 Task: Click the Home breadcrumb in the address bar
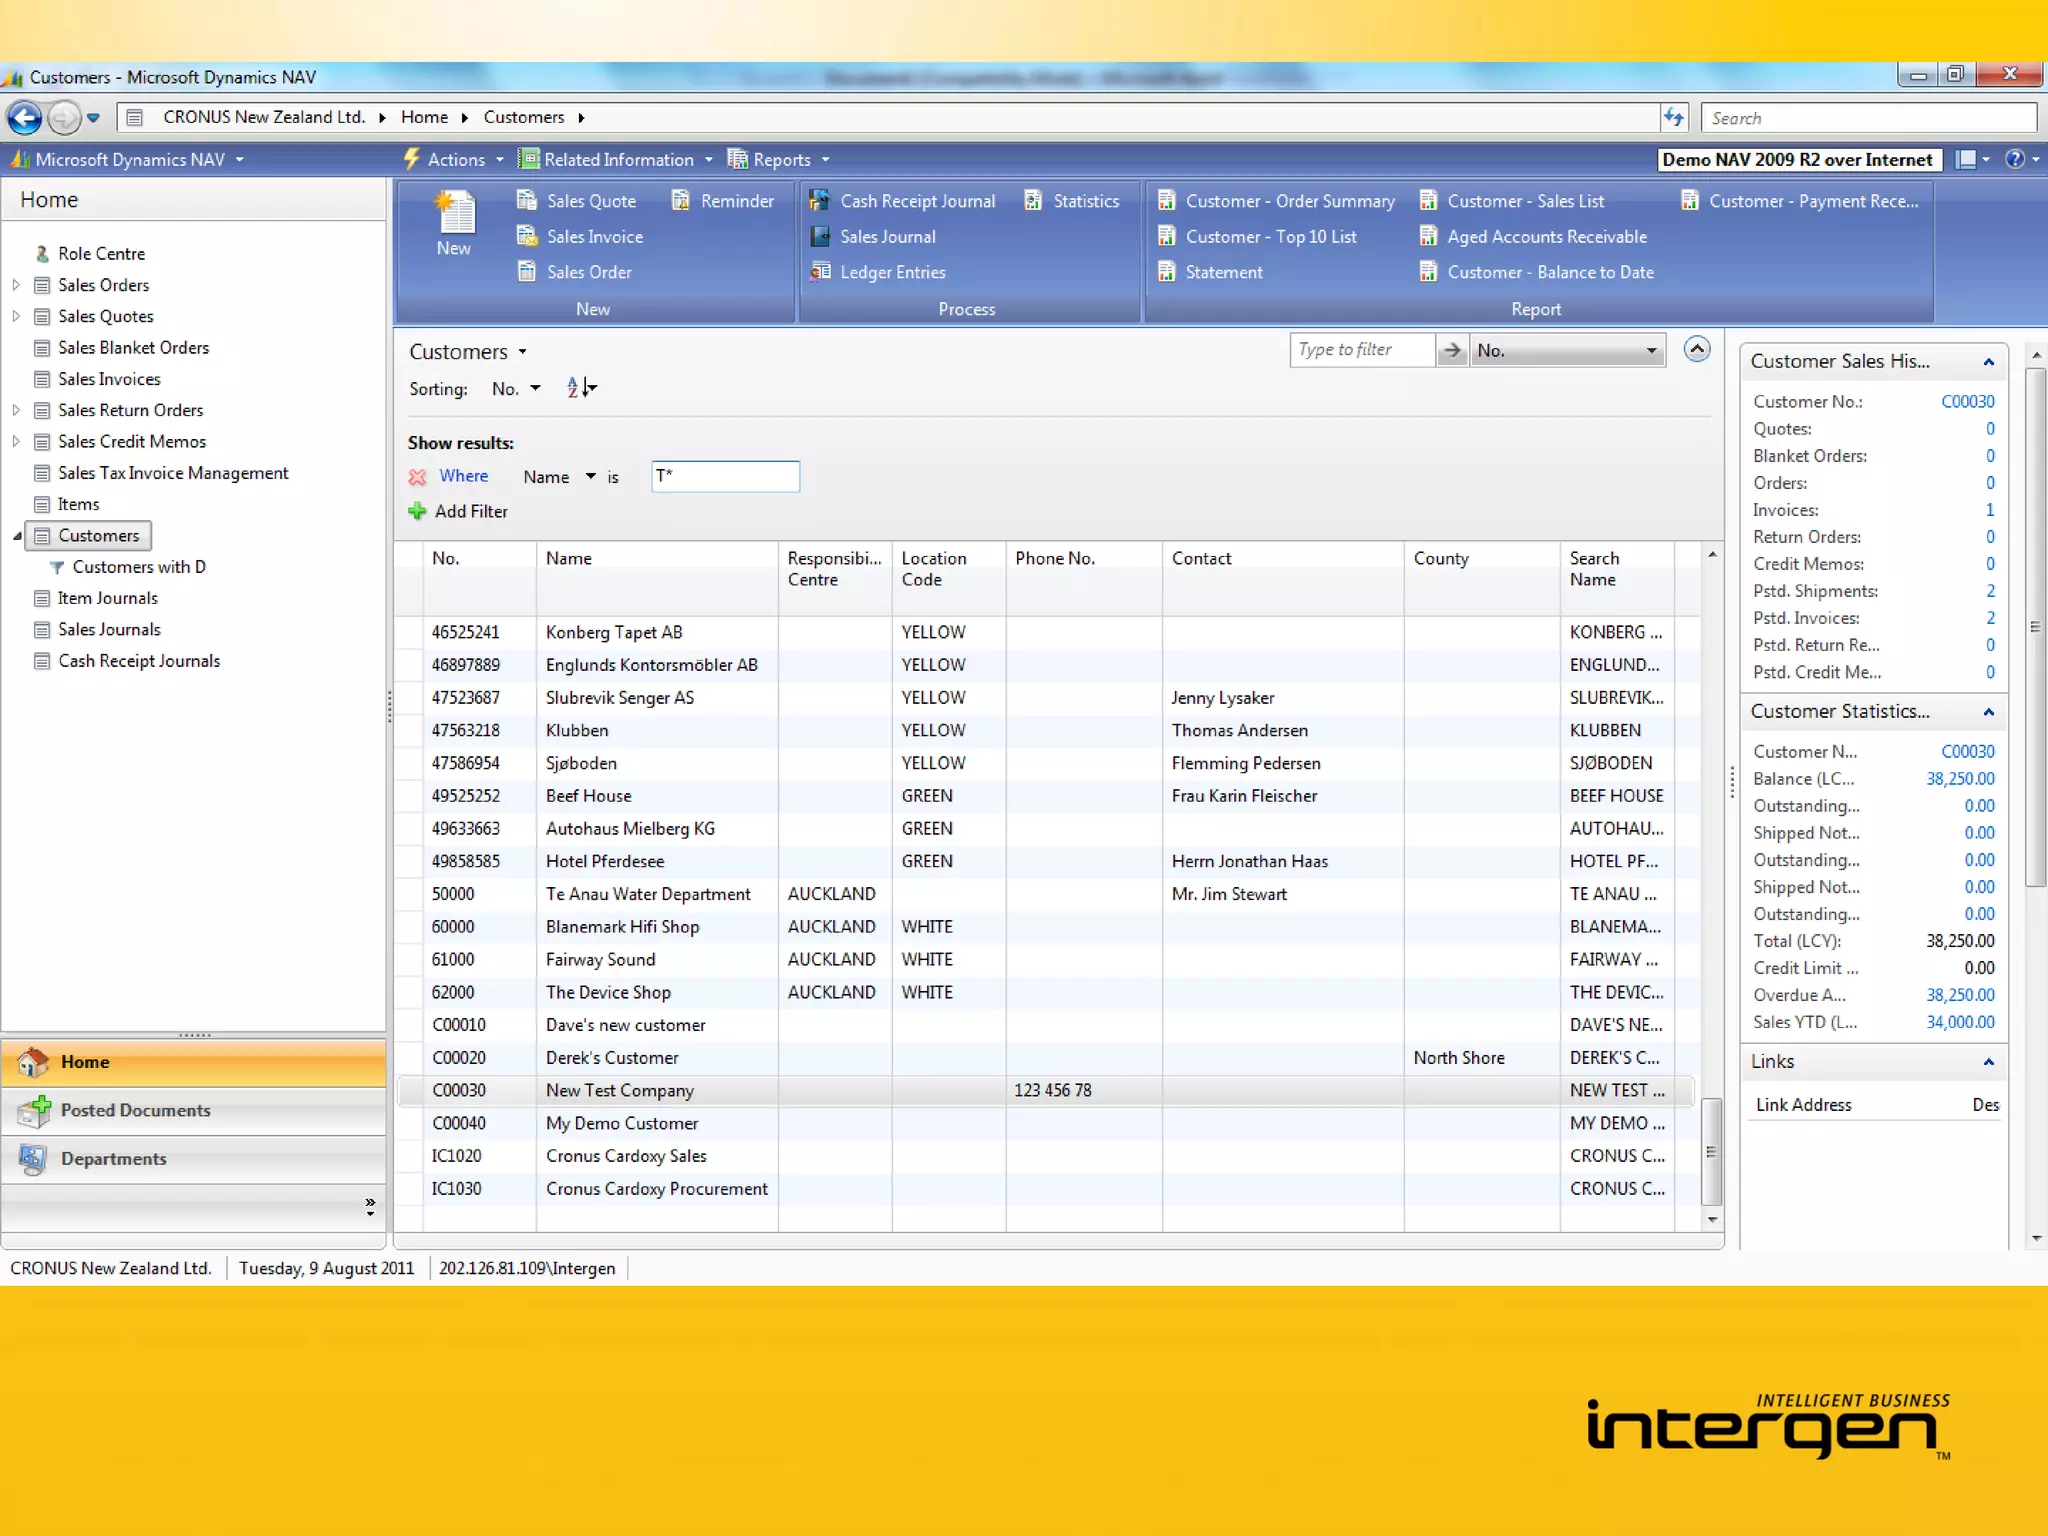click(x=424, y=117)
